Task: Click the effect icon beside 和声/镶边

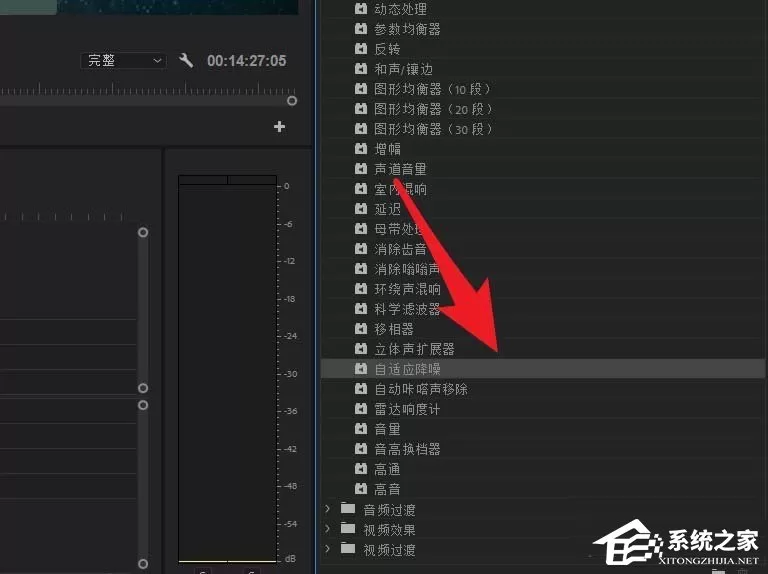Action: [361, 69]
